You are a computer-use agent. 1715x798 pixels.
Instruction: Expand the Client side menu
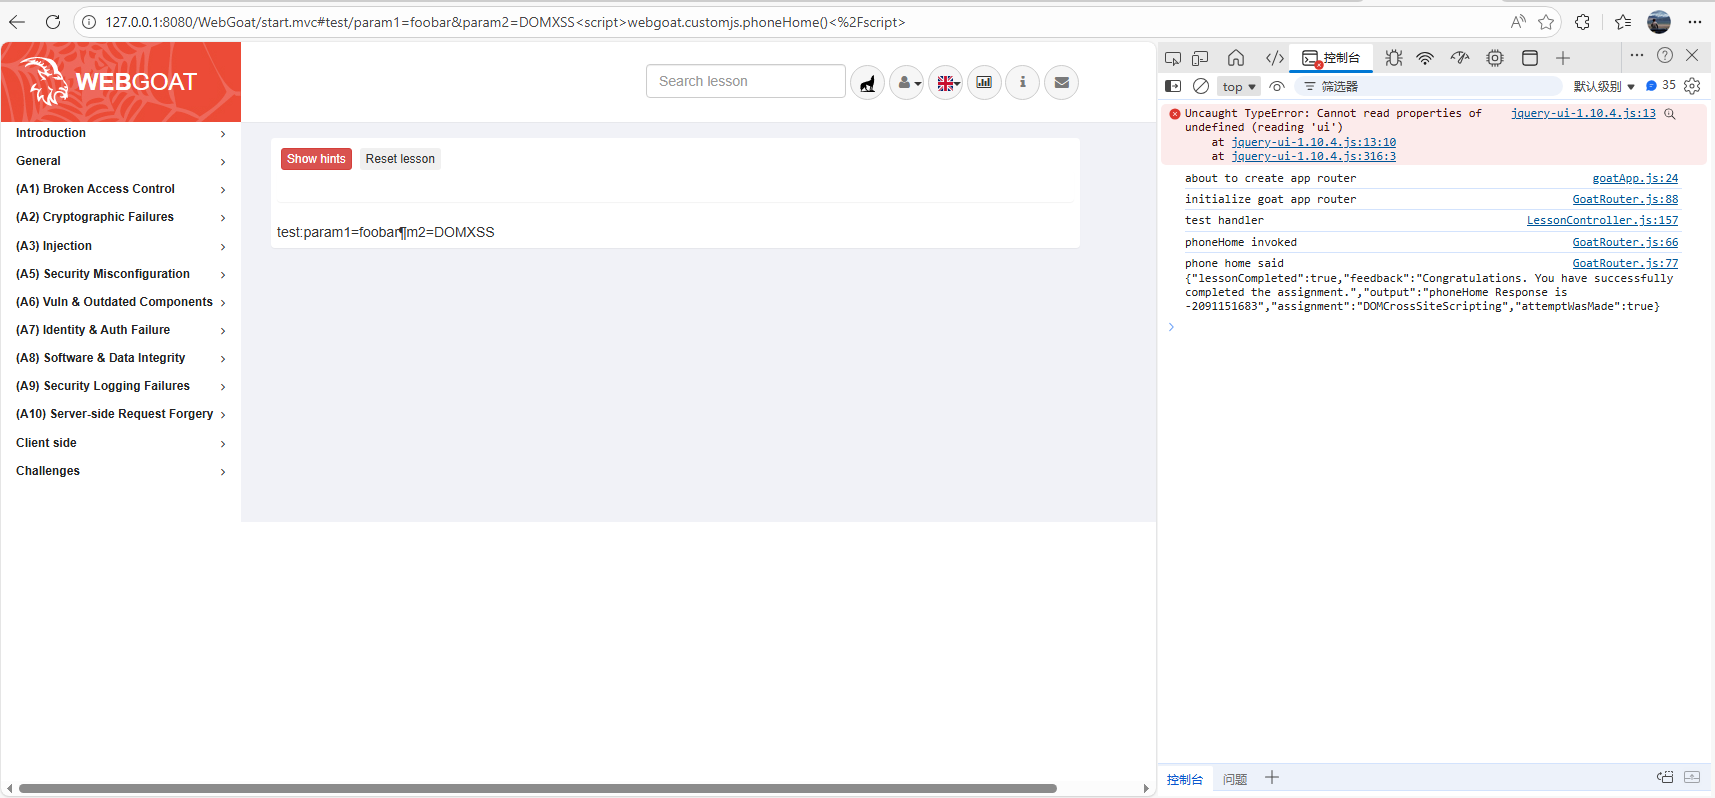[121, 443]
